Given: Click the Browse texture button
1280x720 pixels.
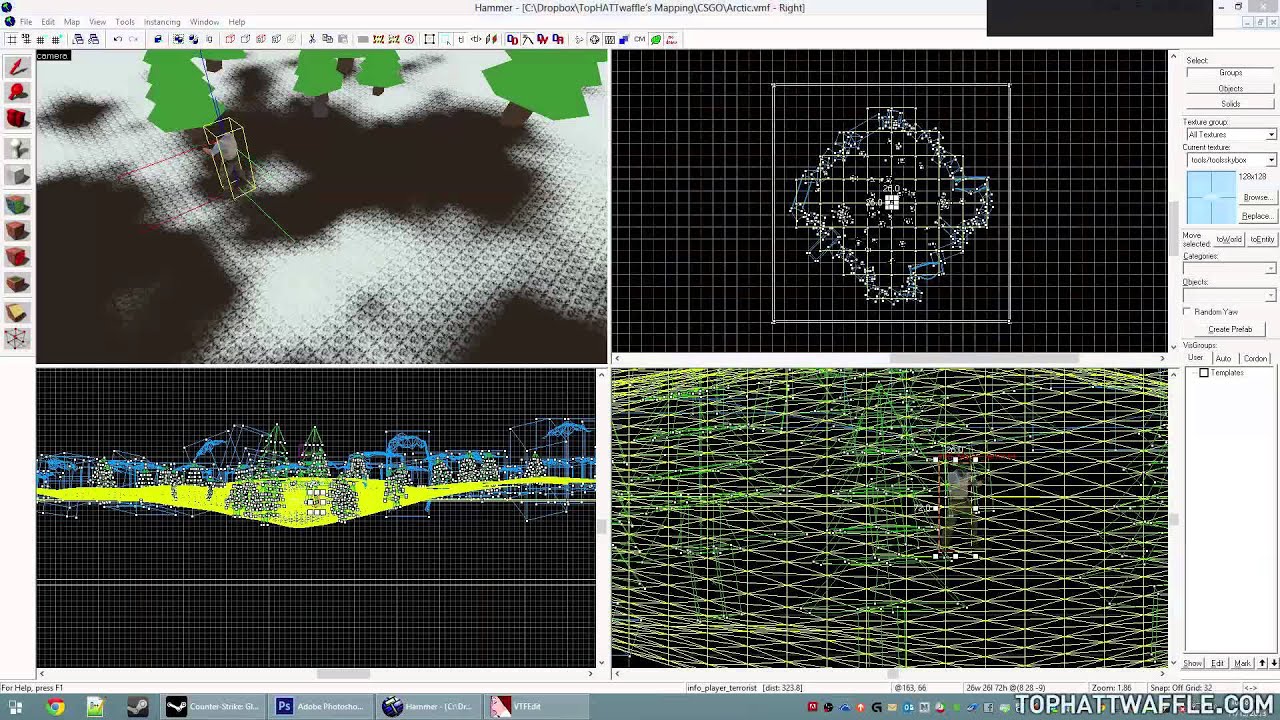Looking at the screenshot, I should tap(1256, 197).
